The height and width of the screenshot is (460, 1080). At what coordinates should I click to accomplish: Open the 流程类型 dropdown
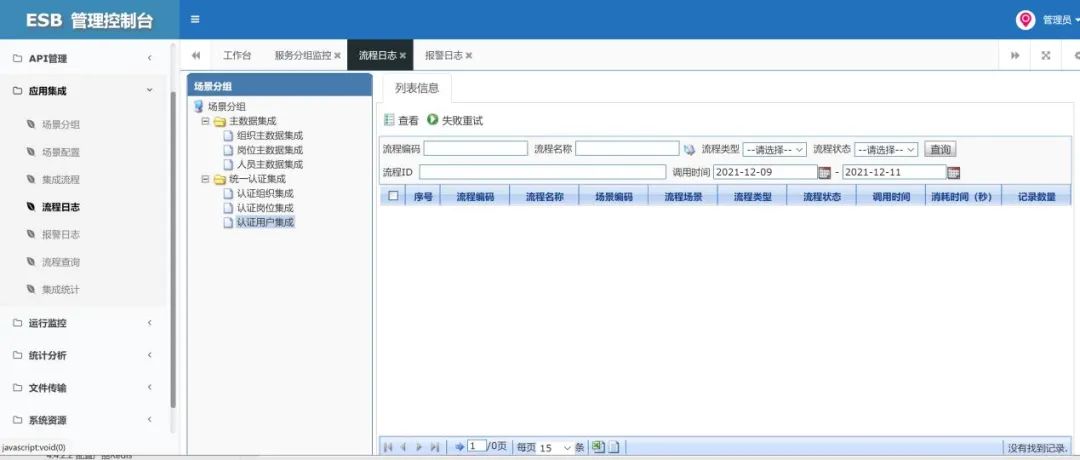point(774,149)
